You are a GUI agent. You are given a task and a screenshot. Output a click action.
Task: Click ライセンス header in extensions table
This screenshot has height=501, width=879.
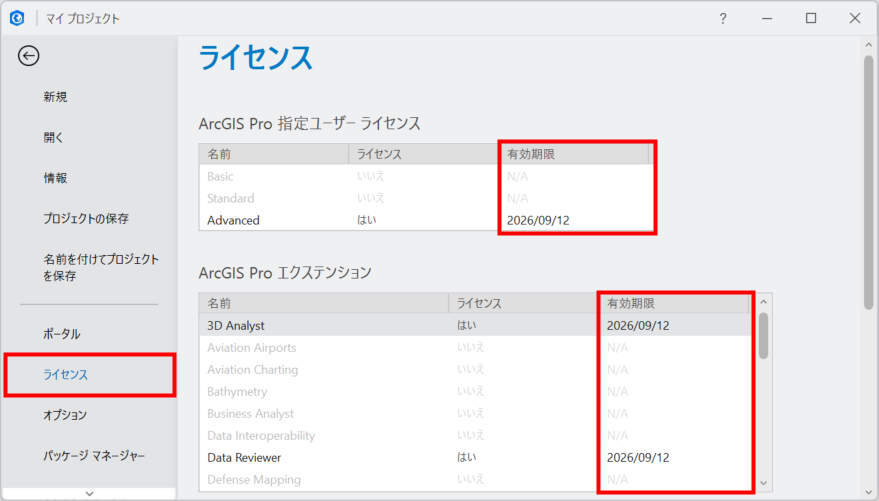(x=523, y=303)
